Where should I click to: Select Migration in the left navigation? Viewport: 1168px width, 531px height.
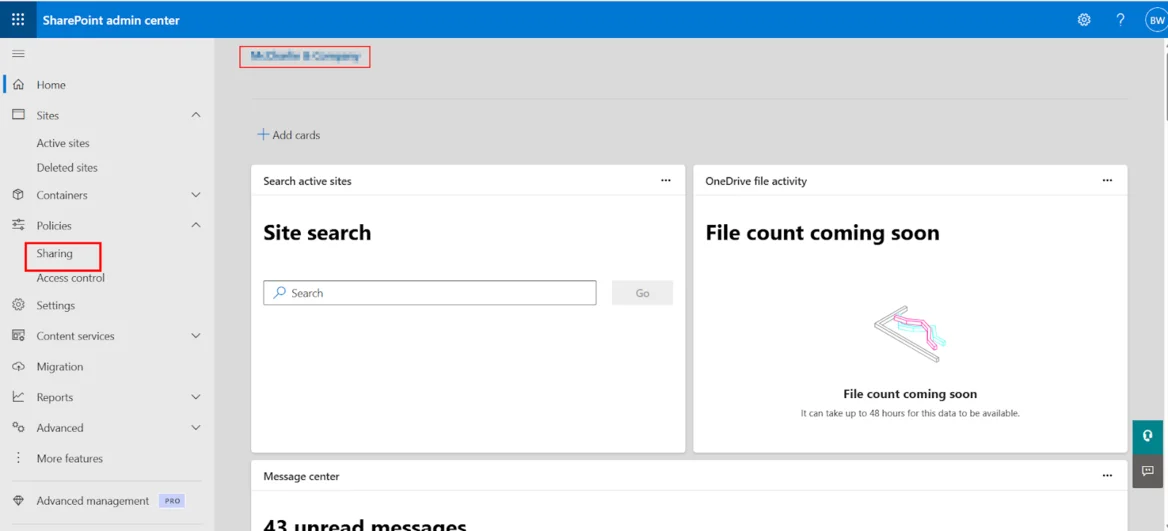60,367
